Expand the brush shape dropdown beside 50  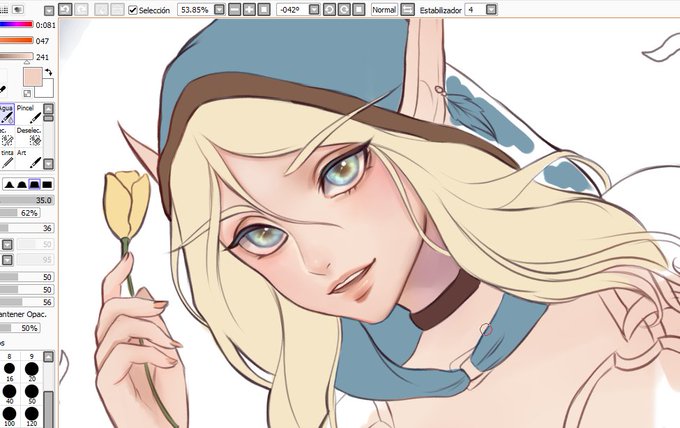pyautogui.click(x=7, y=245)
